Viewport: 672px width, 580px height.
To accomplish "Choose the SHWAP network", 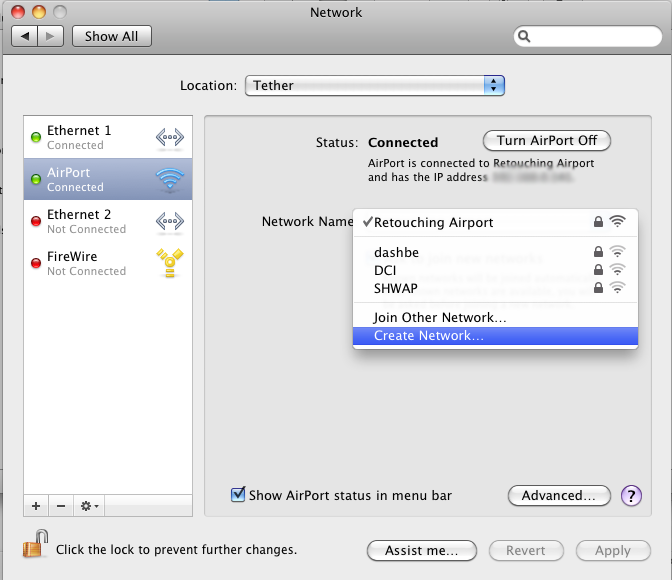I will coord(495,288).
